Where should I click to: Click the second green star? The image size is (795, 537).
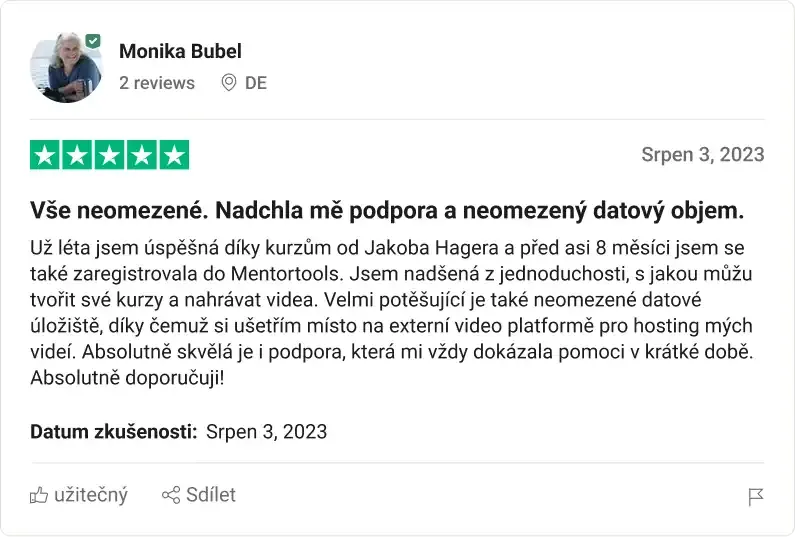point(77,155)
